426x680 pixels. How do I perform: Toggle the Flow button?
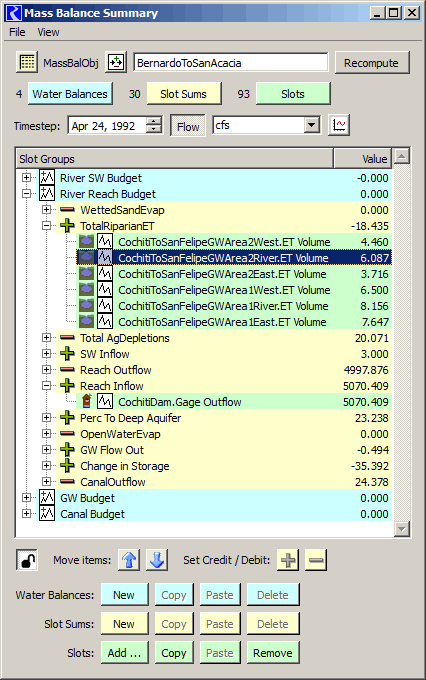[188, 126]
